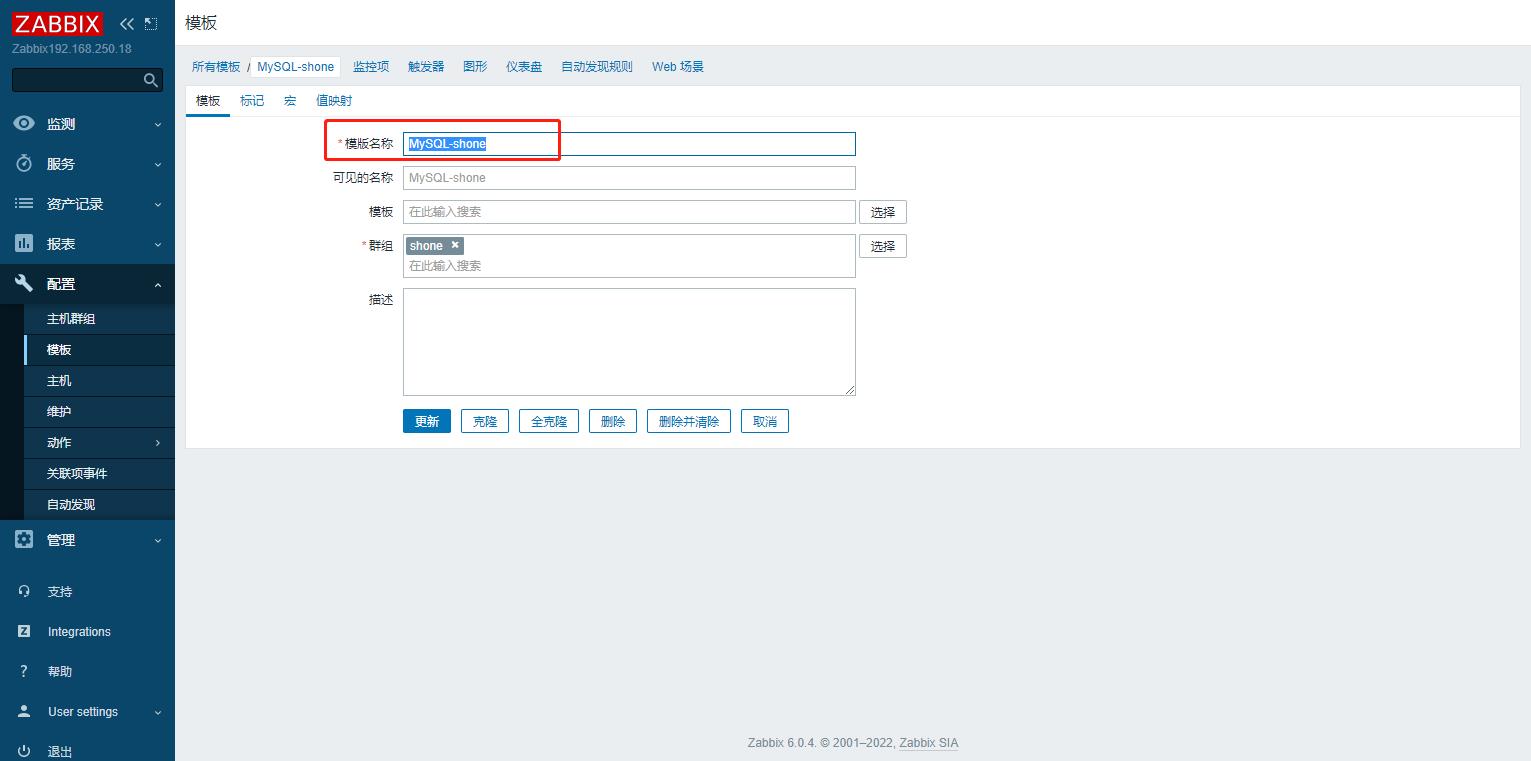
Task: Expand the 动作 submenu arrow
Action: tap(158, 443)
